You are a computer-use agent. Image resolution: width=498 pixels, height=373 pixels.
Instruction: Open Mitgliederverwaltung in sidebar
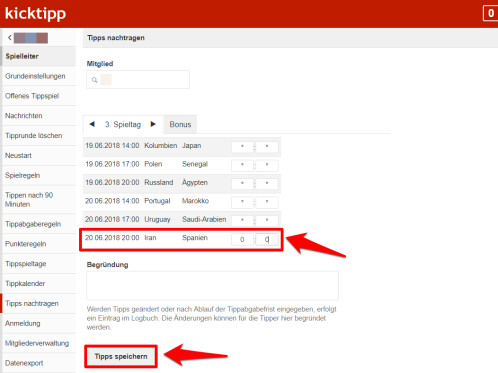[38, 343]
